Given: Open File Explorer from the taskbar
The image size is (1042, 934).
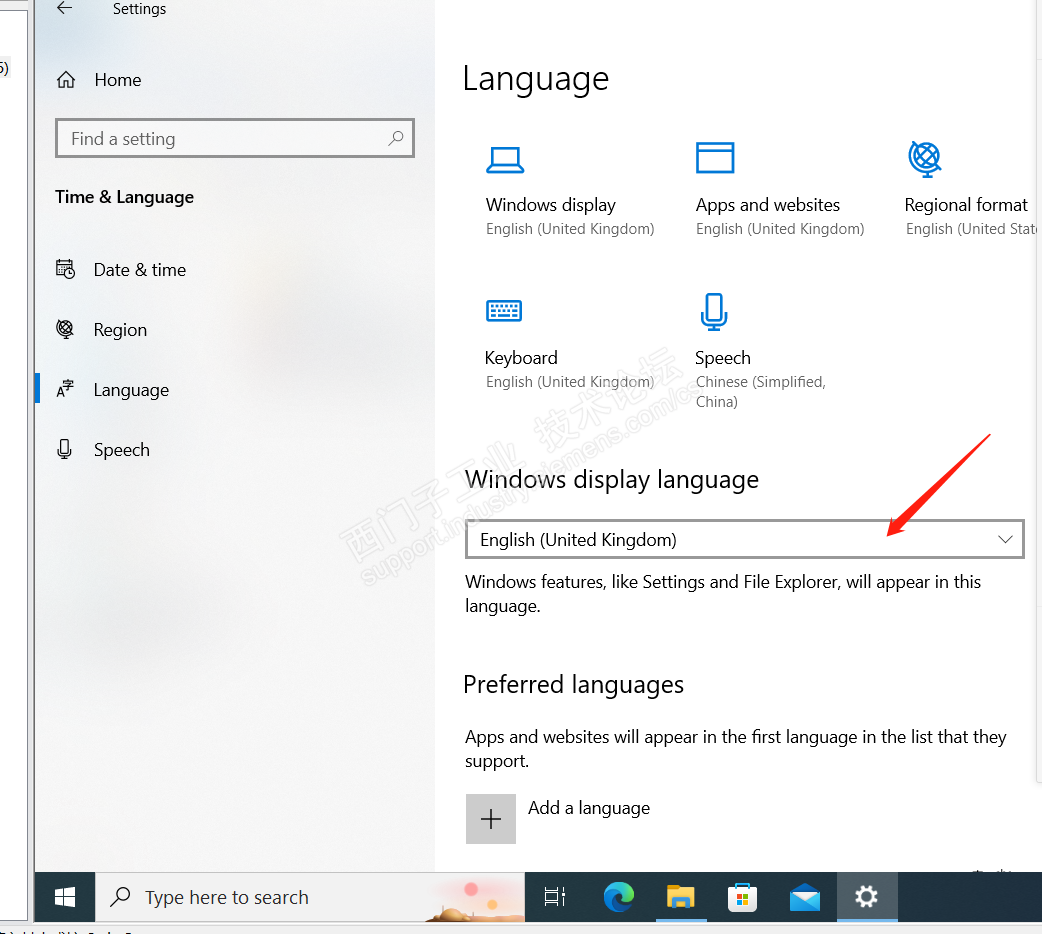Looking at the screenshot, I should coord(680,897).
